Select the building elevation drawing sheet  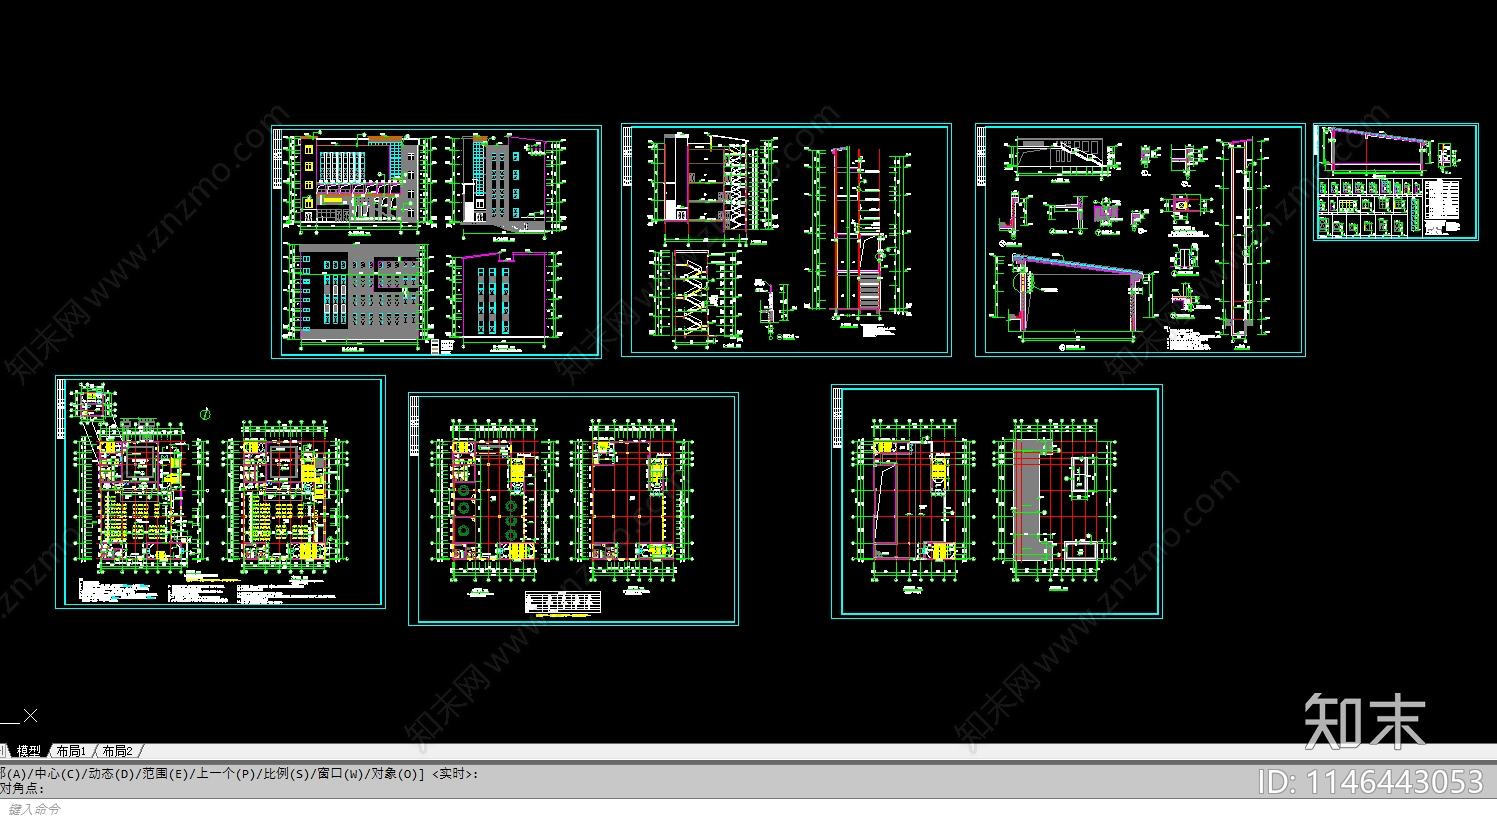(x=436, y=241)
